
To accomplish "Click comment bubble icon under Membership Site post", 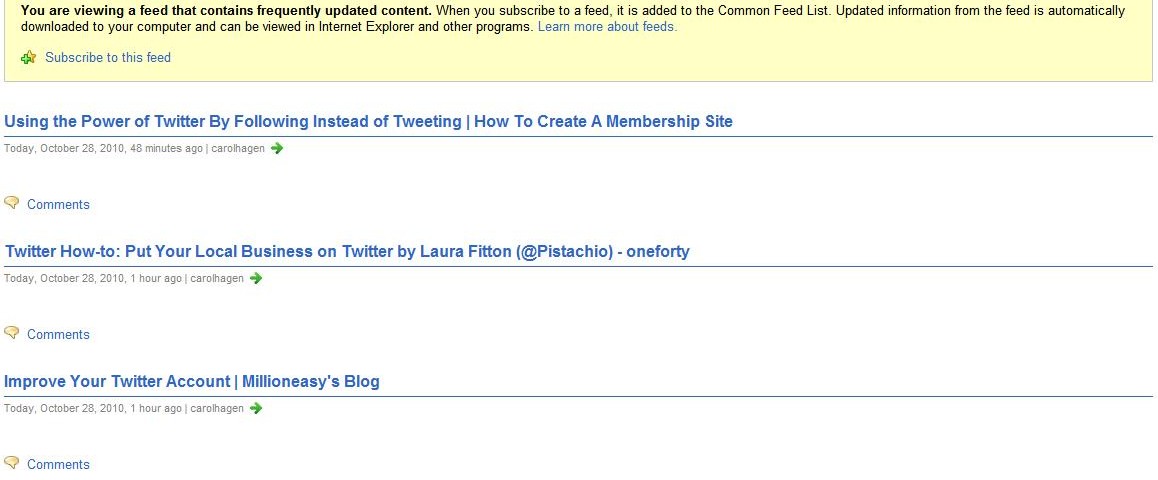I will click(x=11, y=203).
